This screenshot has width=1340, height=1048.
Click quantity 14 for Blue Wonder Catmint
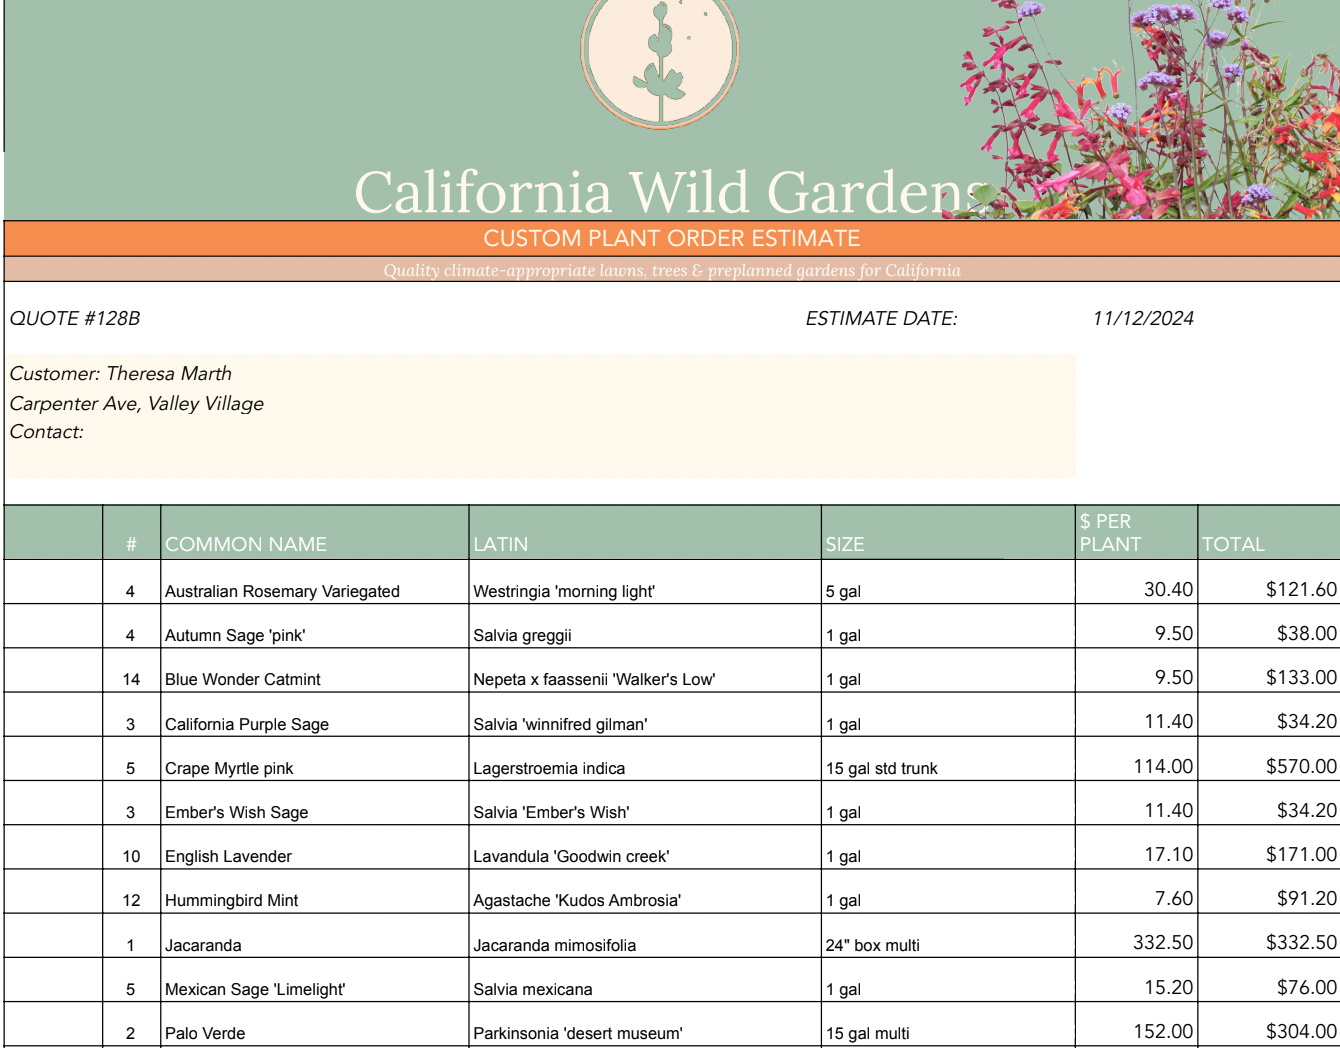tap(131, 670)
